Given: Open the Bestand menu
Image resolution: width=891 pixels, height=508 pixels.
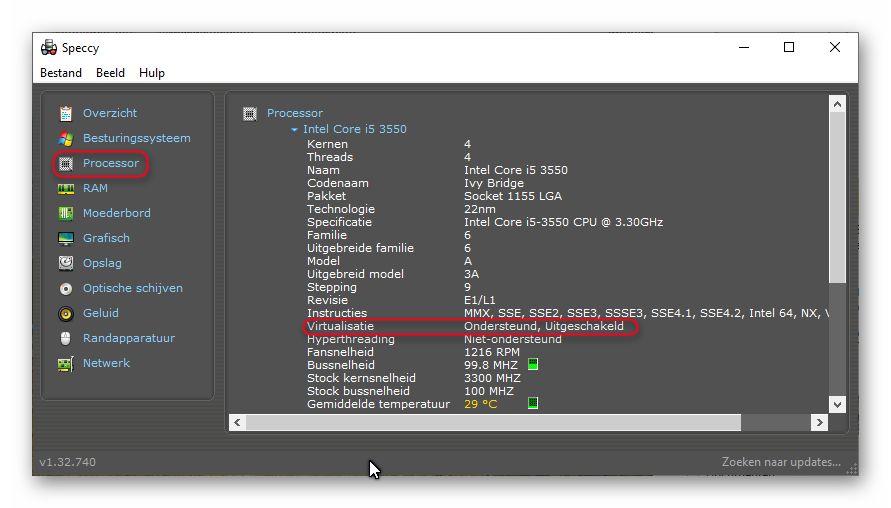Looking at the screenshot, I should tap(61, 73).
